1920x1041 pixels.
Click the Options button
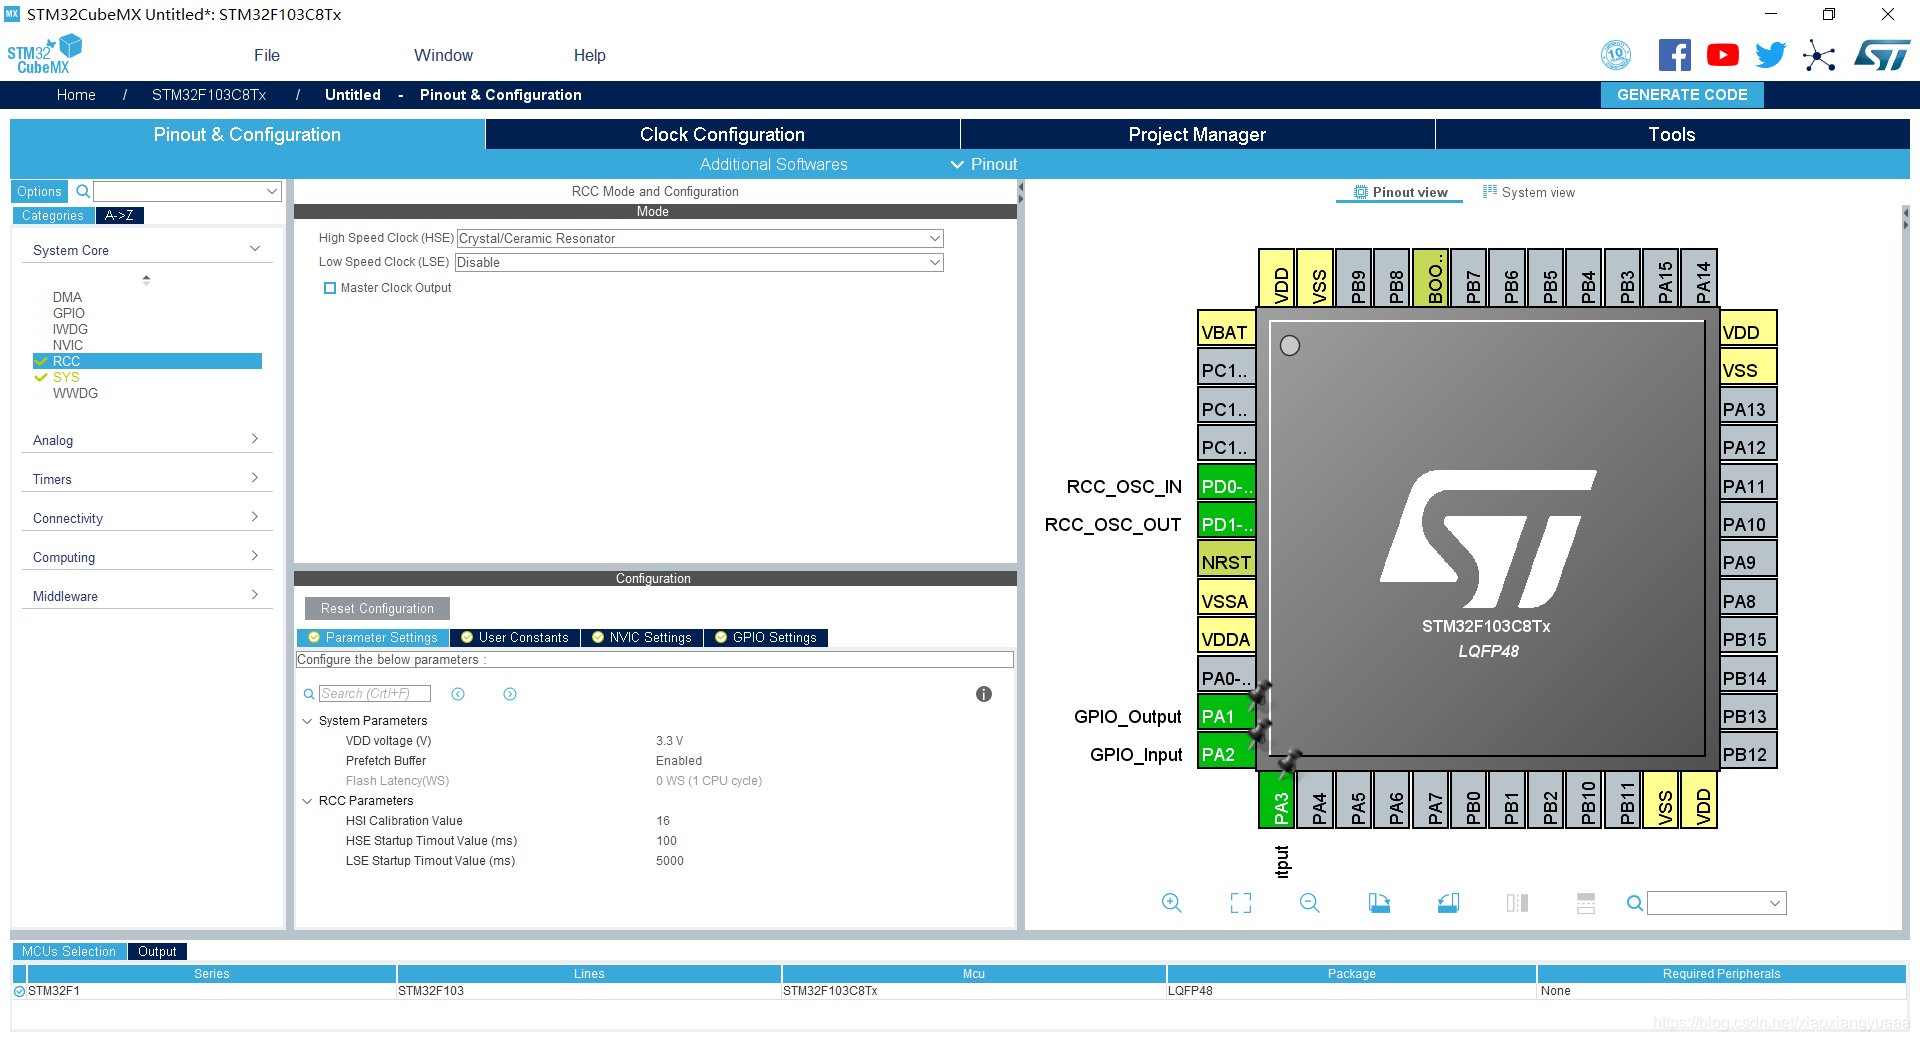39,191
